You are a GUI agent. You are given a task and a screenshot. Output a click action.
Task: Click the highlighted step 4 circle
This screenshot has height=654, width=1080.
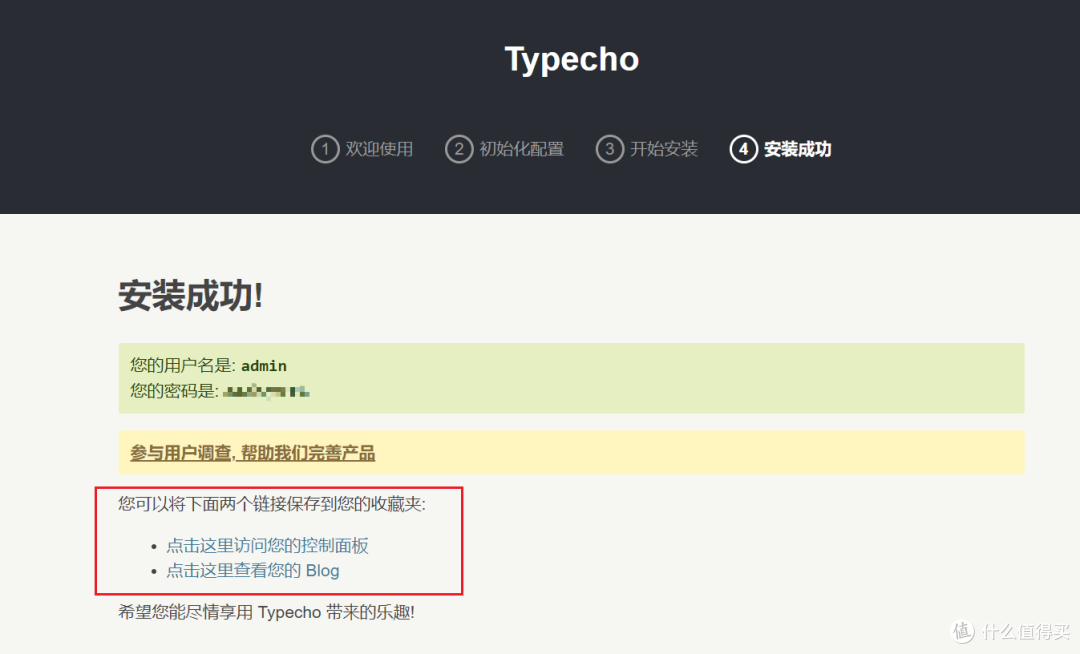pyautogui.click(x=744, y=149)
